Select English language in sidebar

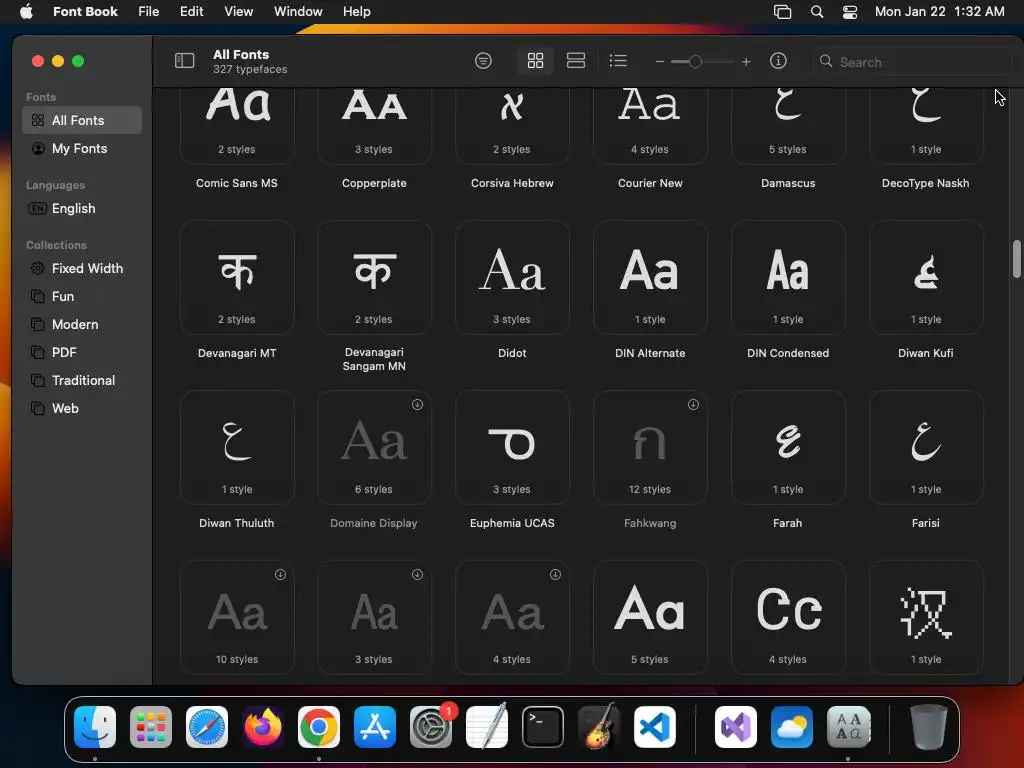point(82,208)
